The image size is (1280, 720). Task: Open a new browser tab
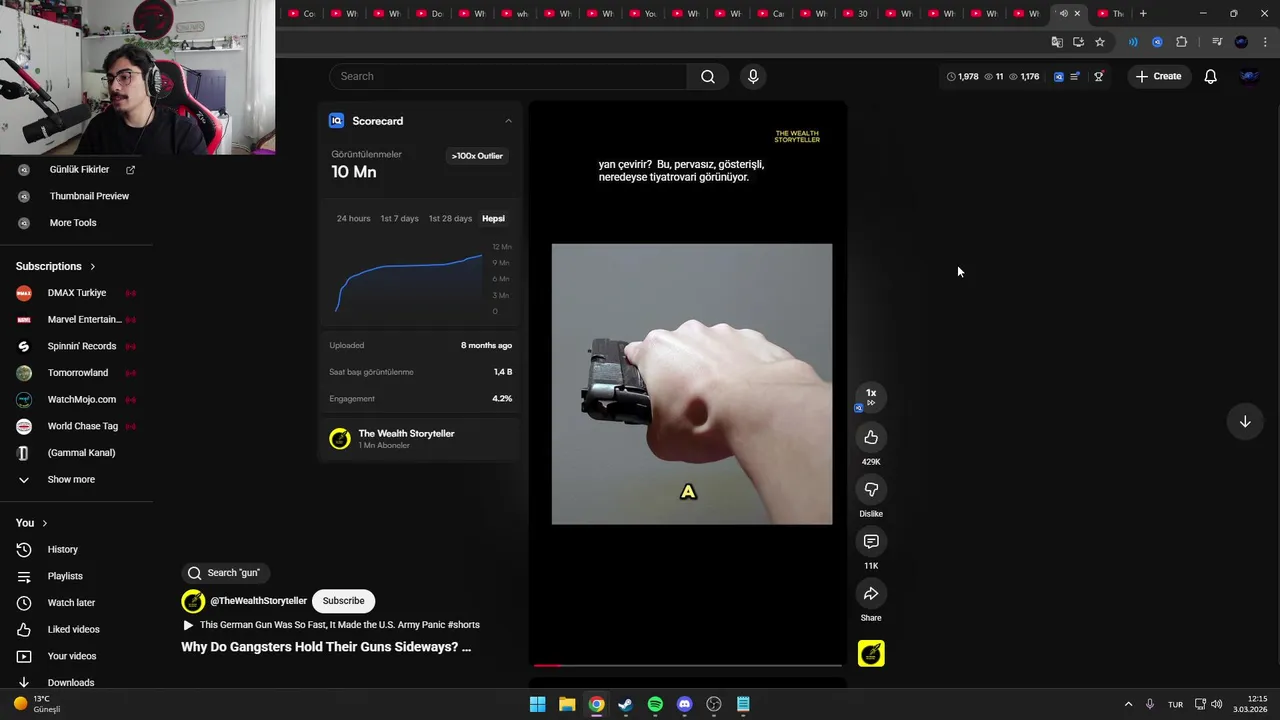coord(1143,13)
